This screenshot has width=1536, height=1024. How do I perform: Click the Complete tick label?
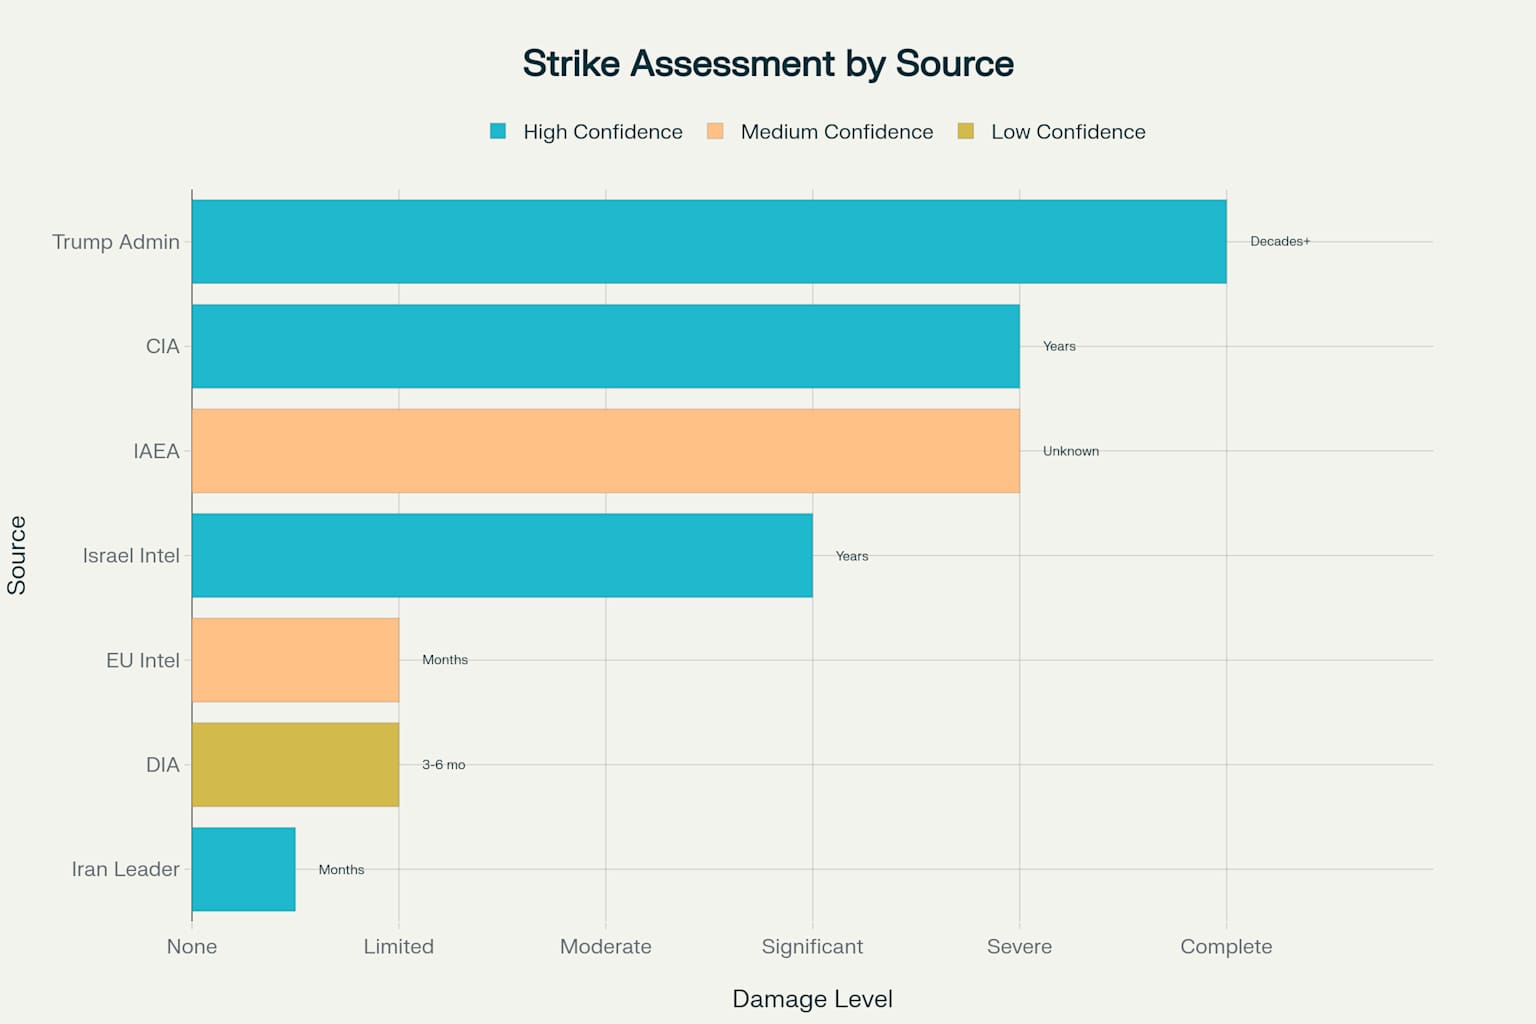coord(1226,946)
